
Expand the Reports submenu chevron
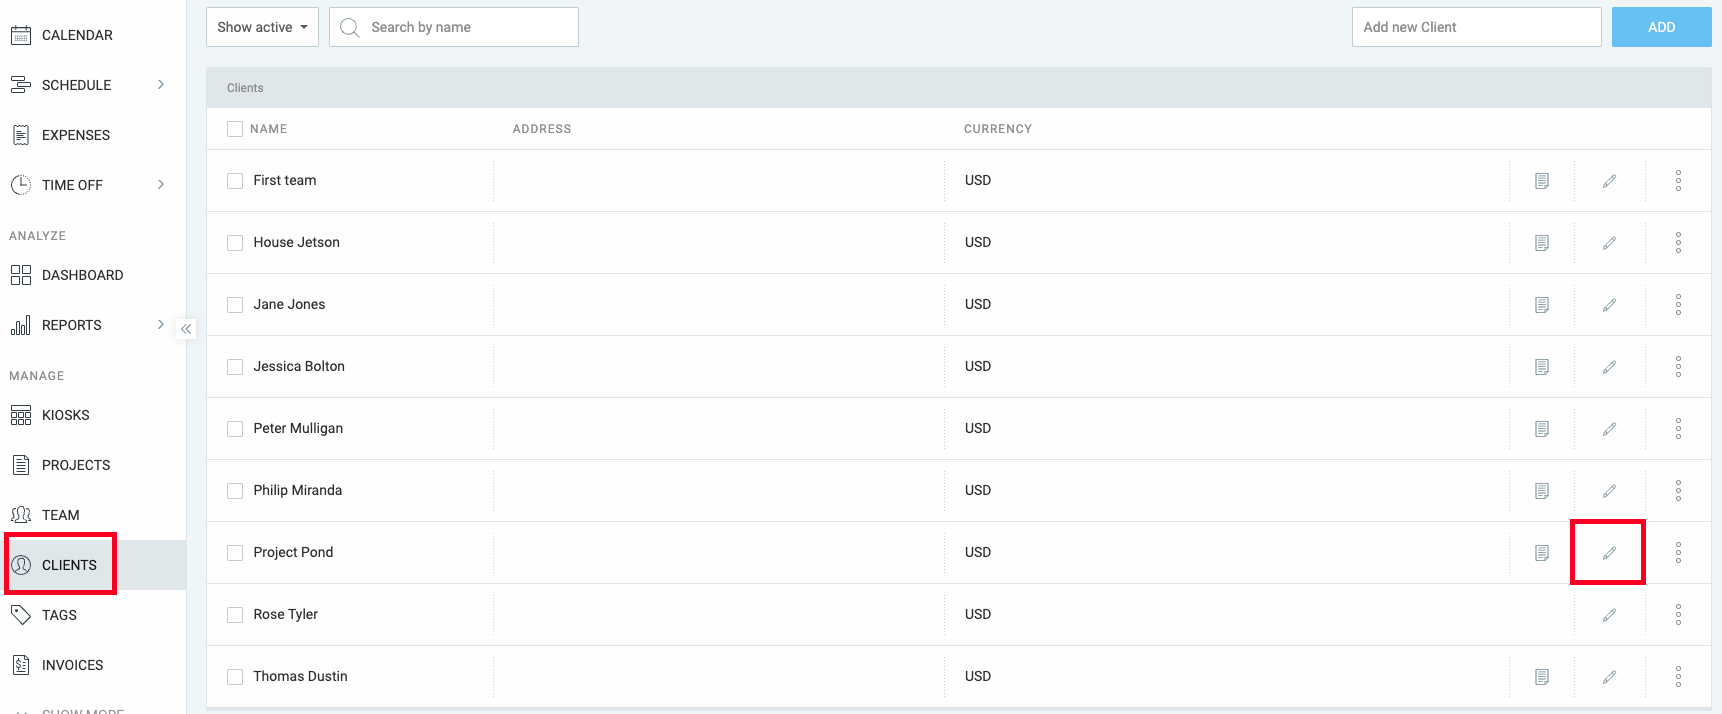pos(161,325)
